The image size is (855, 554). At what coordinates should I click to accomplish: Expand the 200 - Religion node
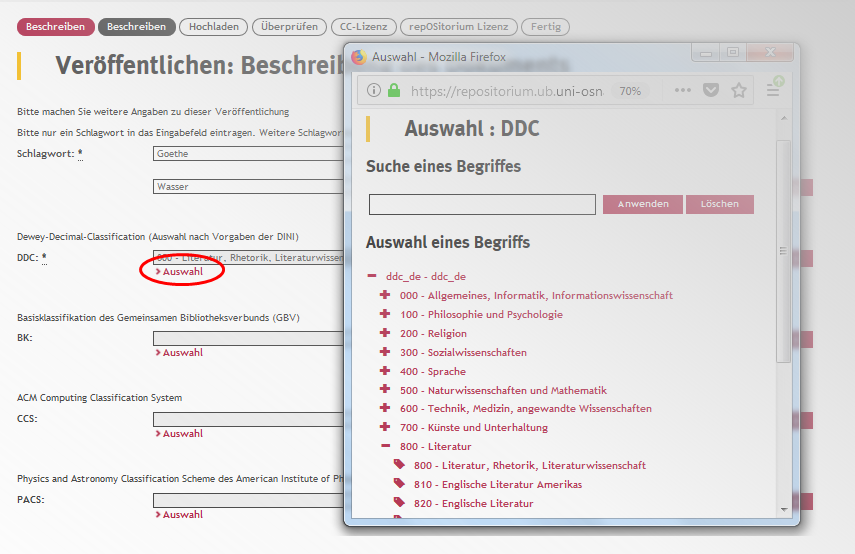click(x=385, y=333)
